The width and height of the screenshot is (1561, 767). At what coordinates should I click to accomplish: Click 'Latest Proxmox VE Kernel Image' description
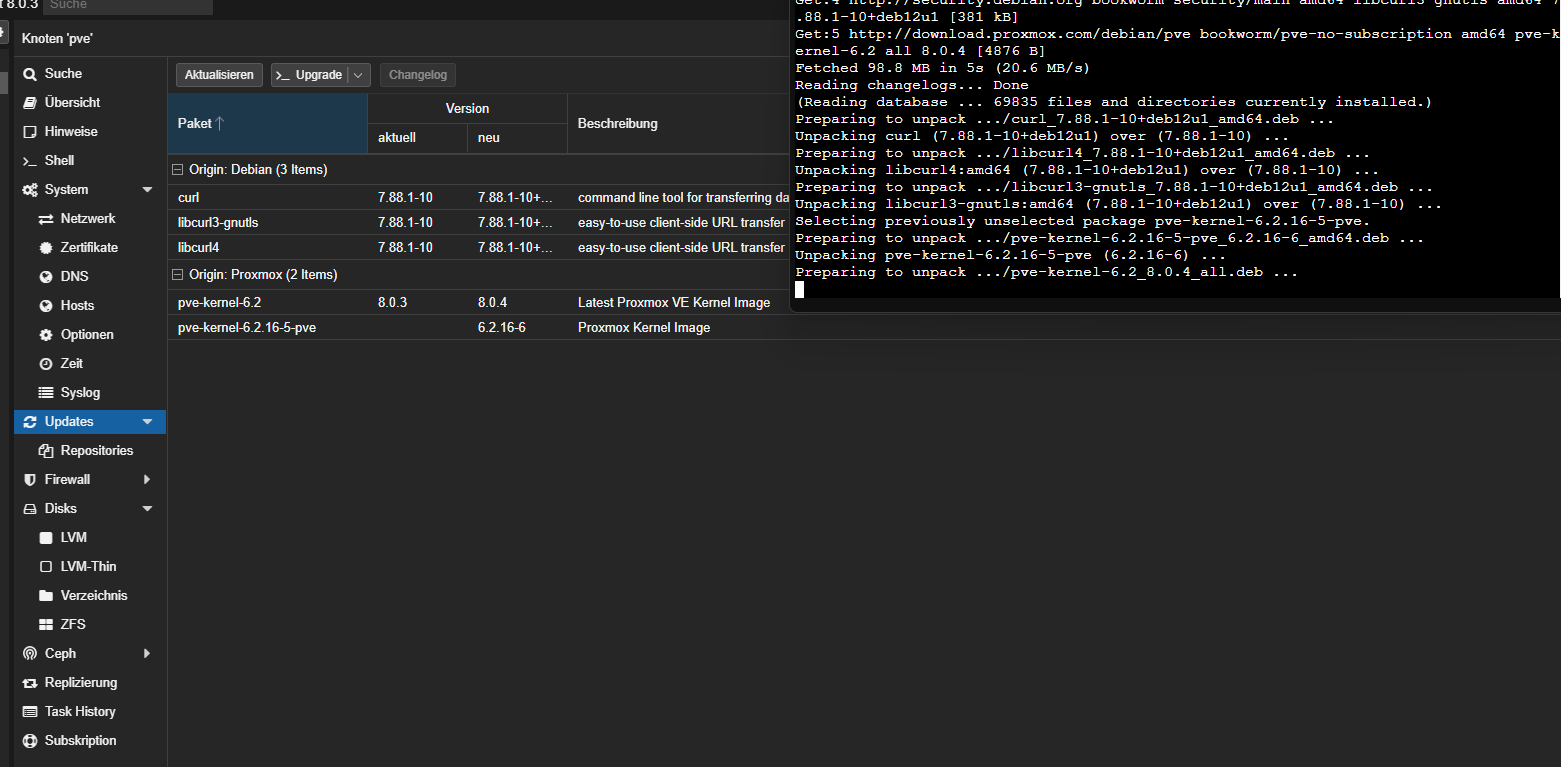tap(674, 302)
